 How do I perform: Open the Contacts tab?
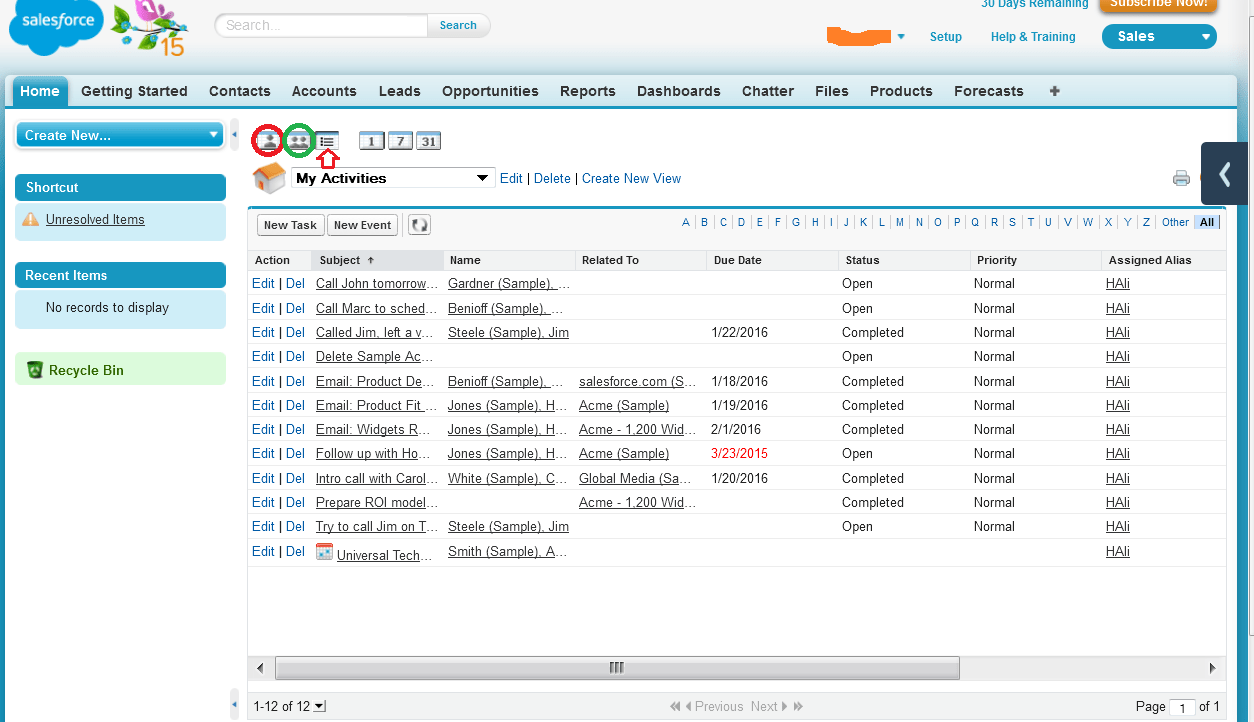(x=240, y=91)
